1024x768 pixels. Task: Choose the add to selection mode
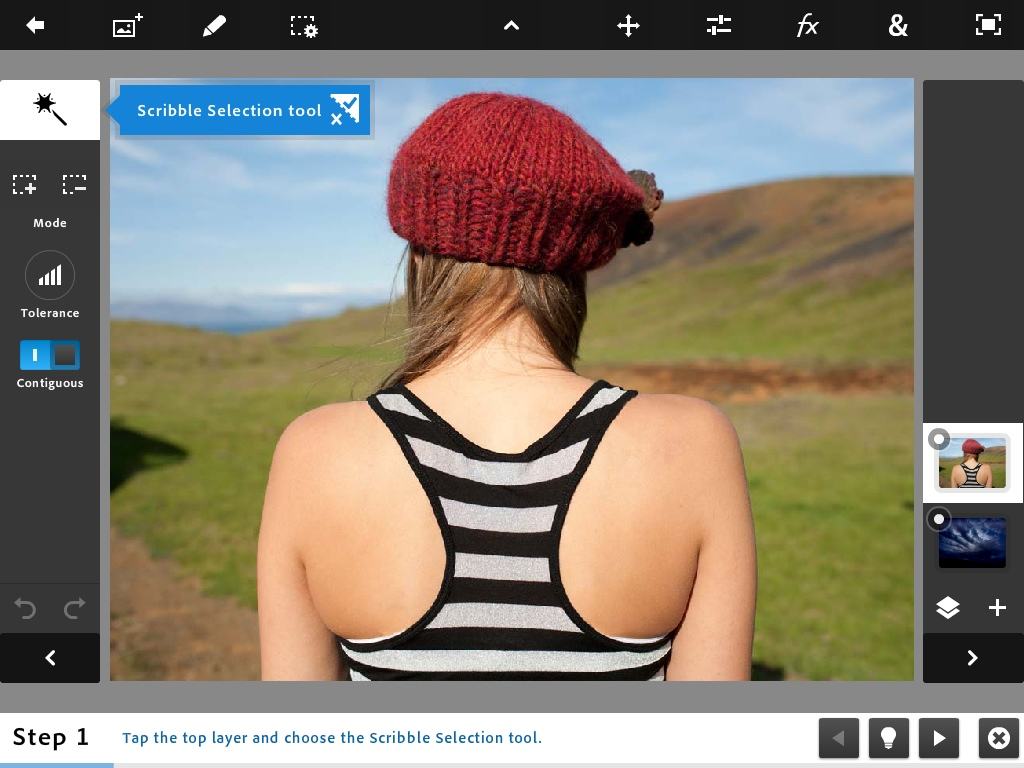[25, 184]
